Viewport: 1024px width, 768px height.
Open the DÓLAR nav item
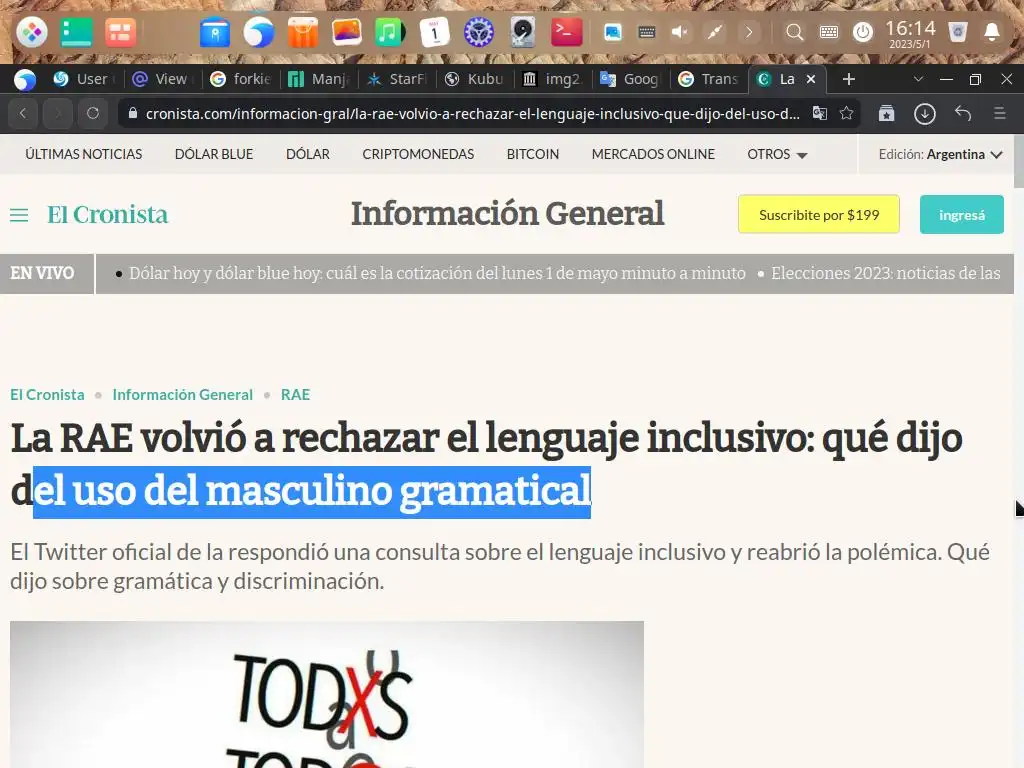pyautogui.click(x=308, y=154)
